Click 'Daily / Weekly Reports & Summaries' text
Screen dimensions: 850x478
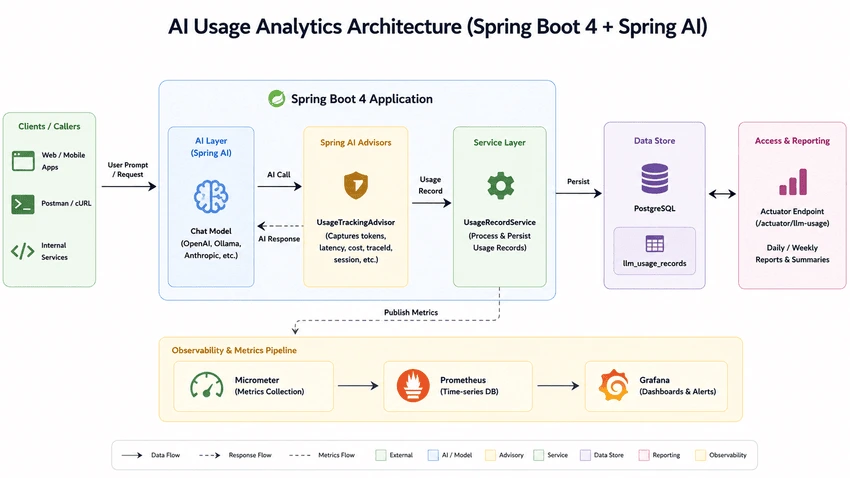[792, 254]
